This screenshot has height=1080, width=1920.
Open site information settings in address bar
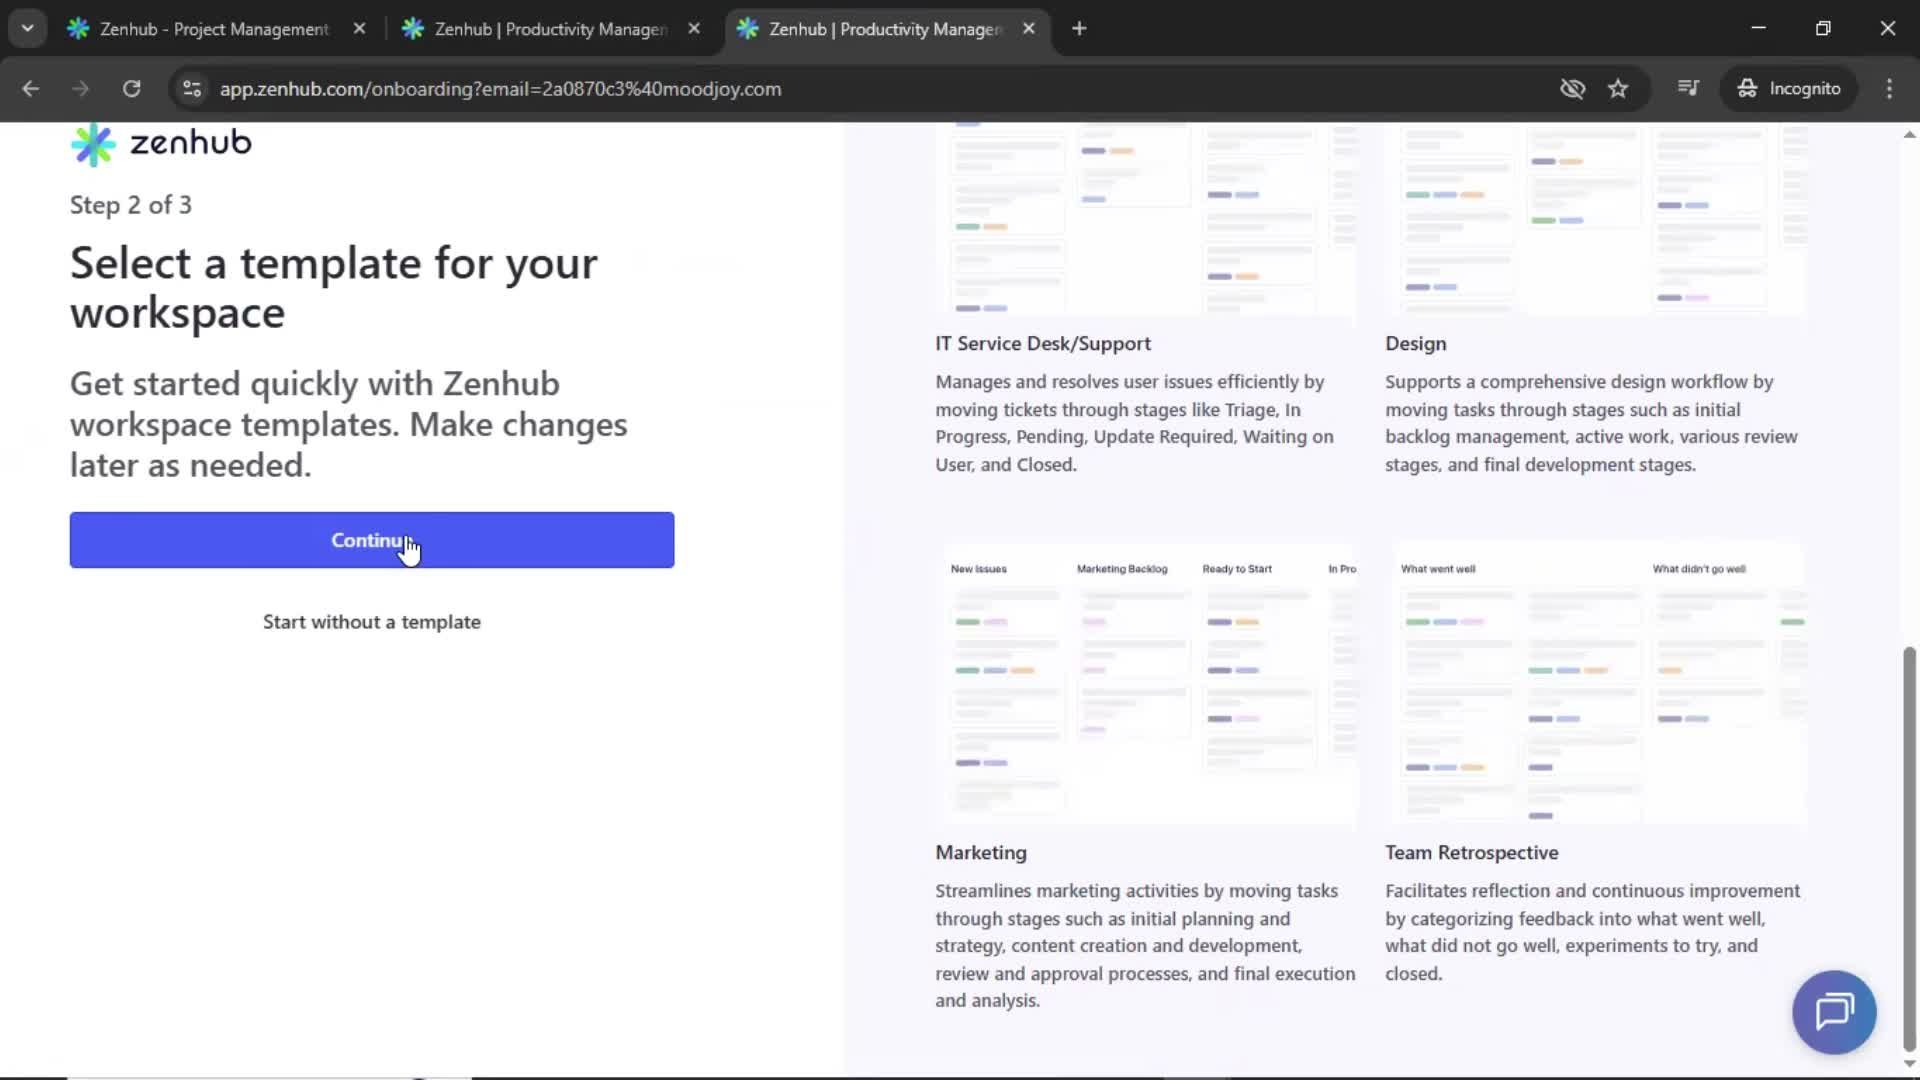(192, 89)
